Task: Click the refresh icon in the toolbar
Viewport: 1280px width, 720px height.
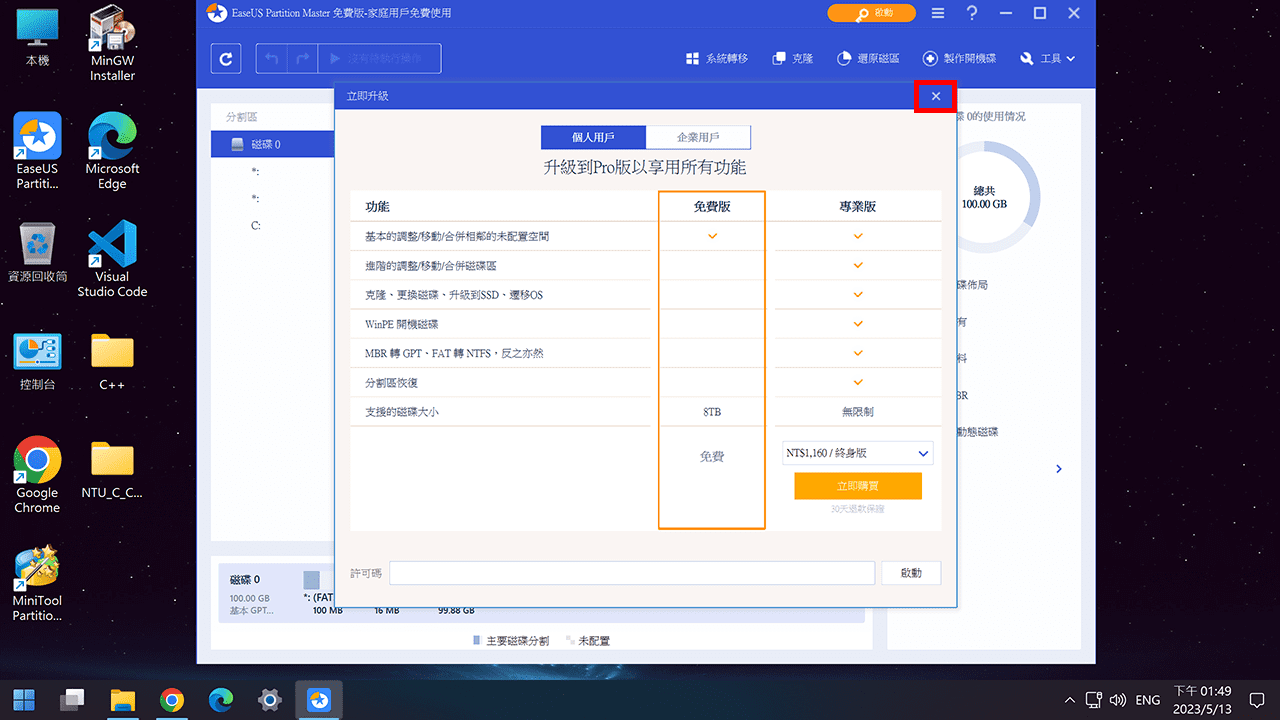Action: tap(225, 58)
